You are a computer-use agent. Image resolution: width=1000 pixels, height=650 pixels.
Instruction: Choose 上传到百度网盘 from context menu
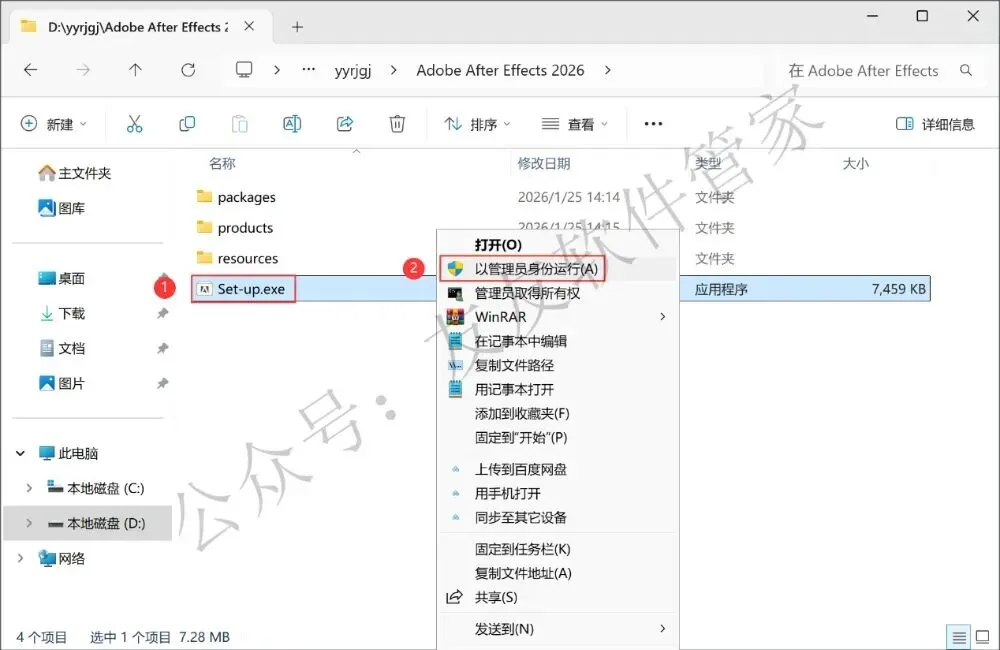pyautogui.click(x=557, y=469)
